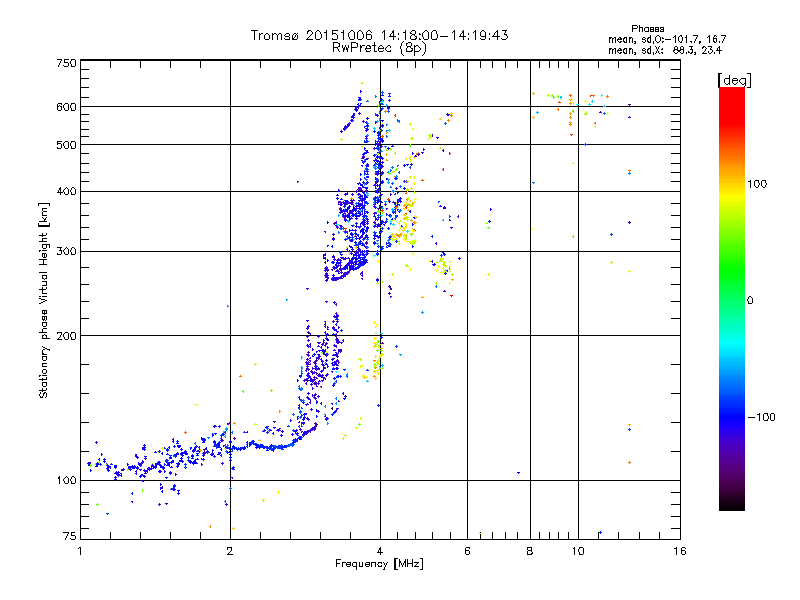Click the x-axis '10' tick label
This screenshot has width=800, height=600.
pos(578,551)
